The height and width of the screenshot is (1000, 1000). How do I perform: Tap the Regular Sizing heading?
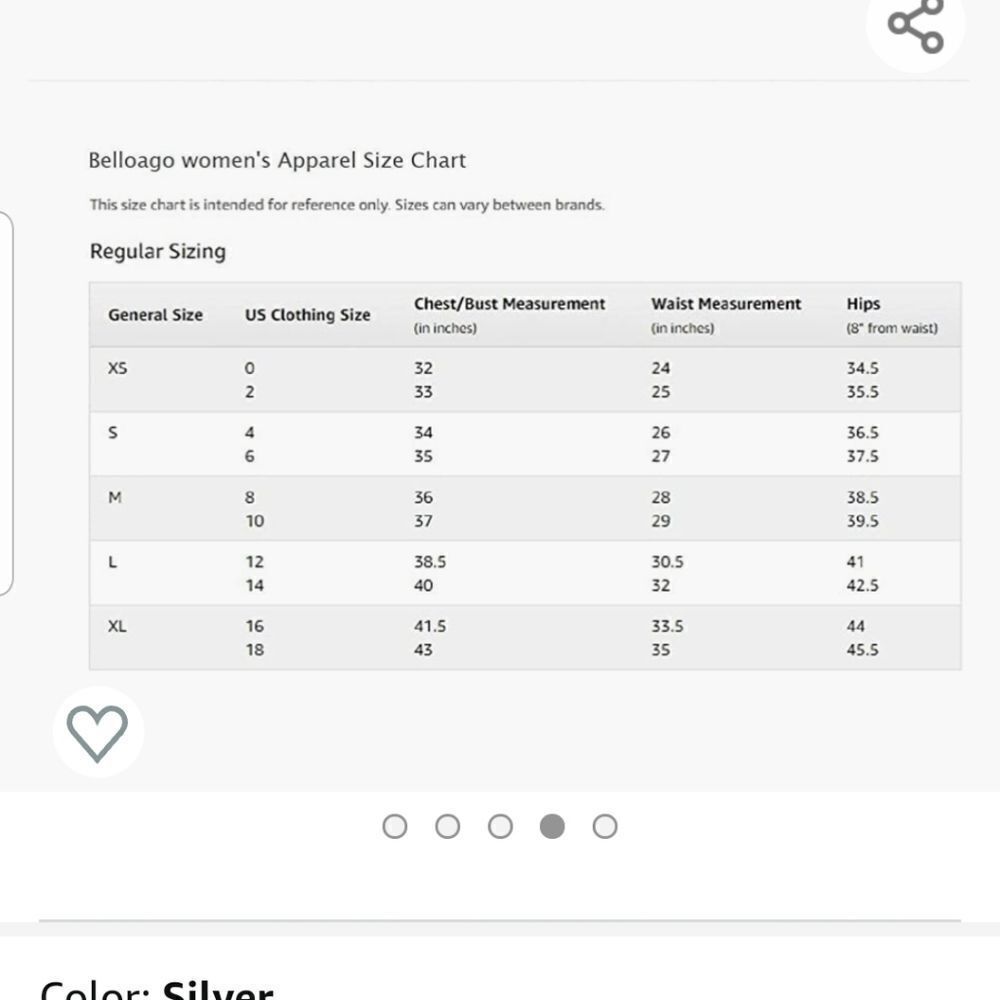(158, 251)
